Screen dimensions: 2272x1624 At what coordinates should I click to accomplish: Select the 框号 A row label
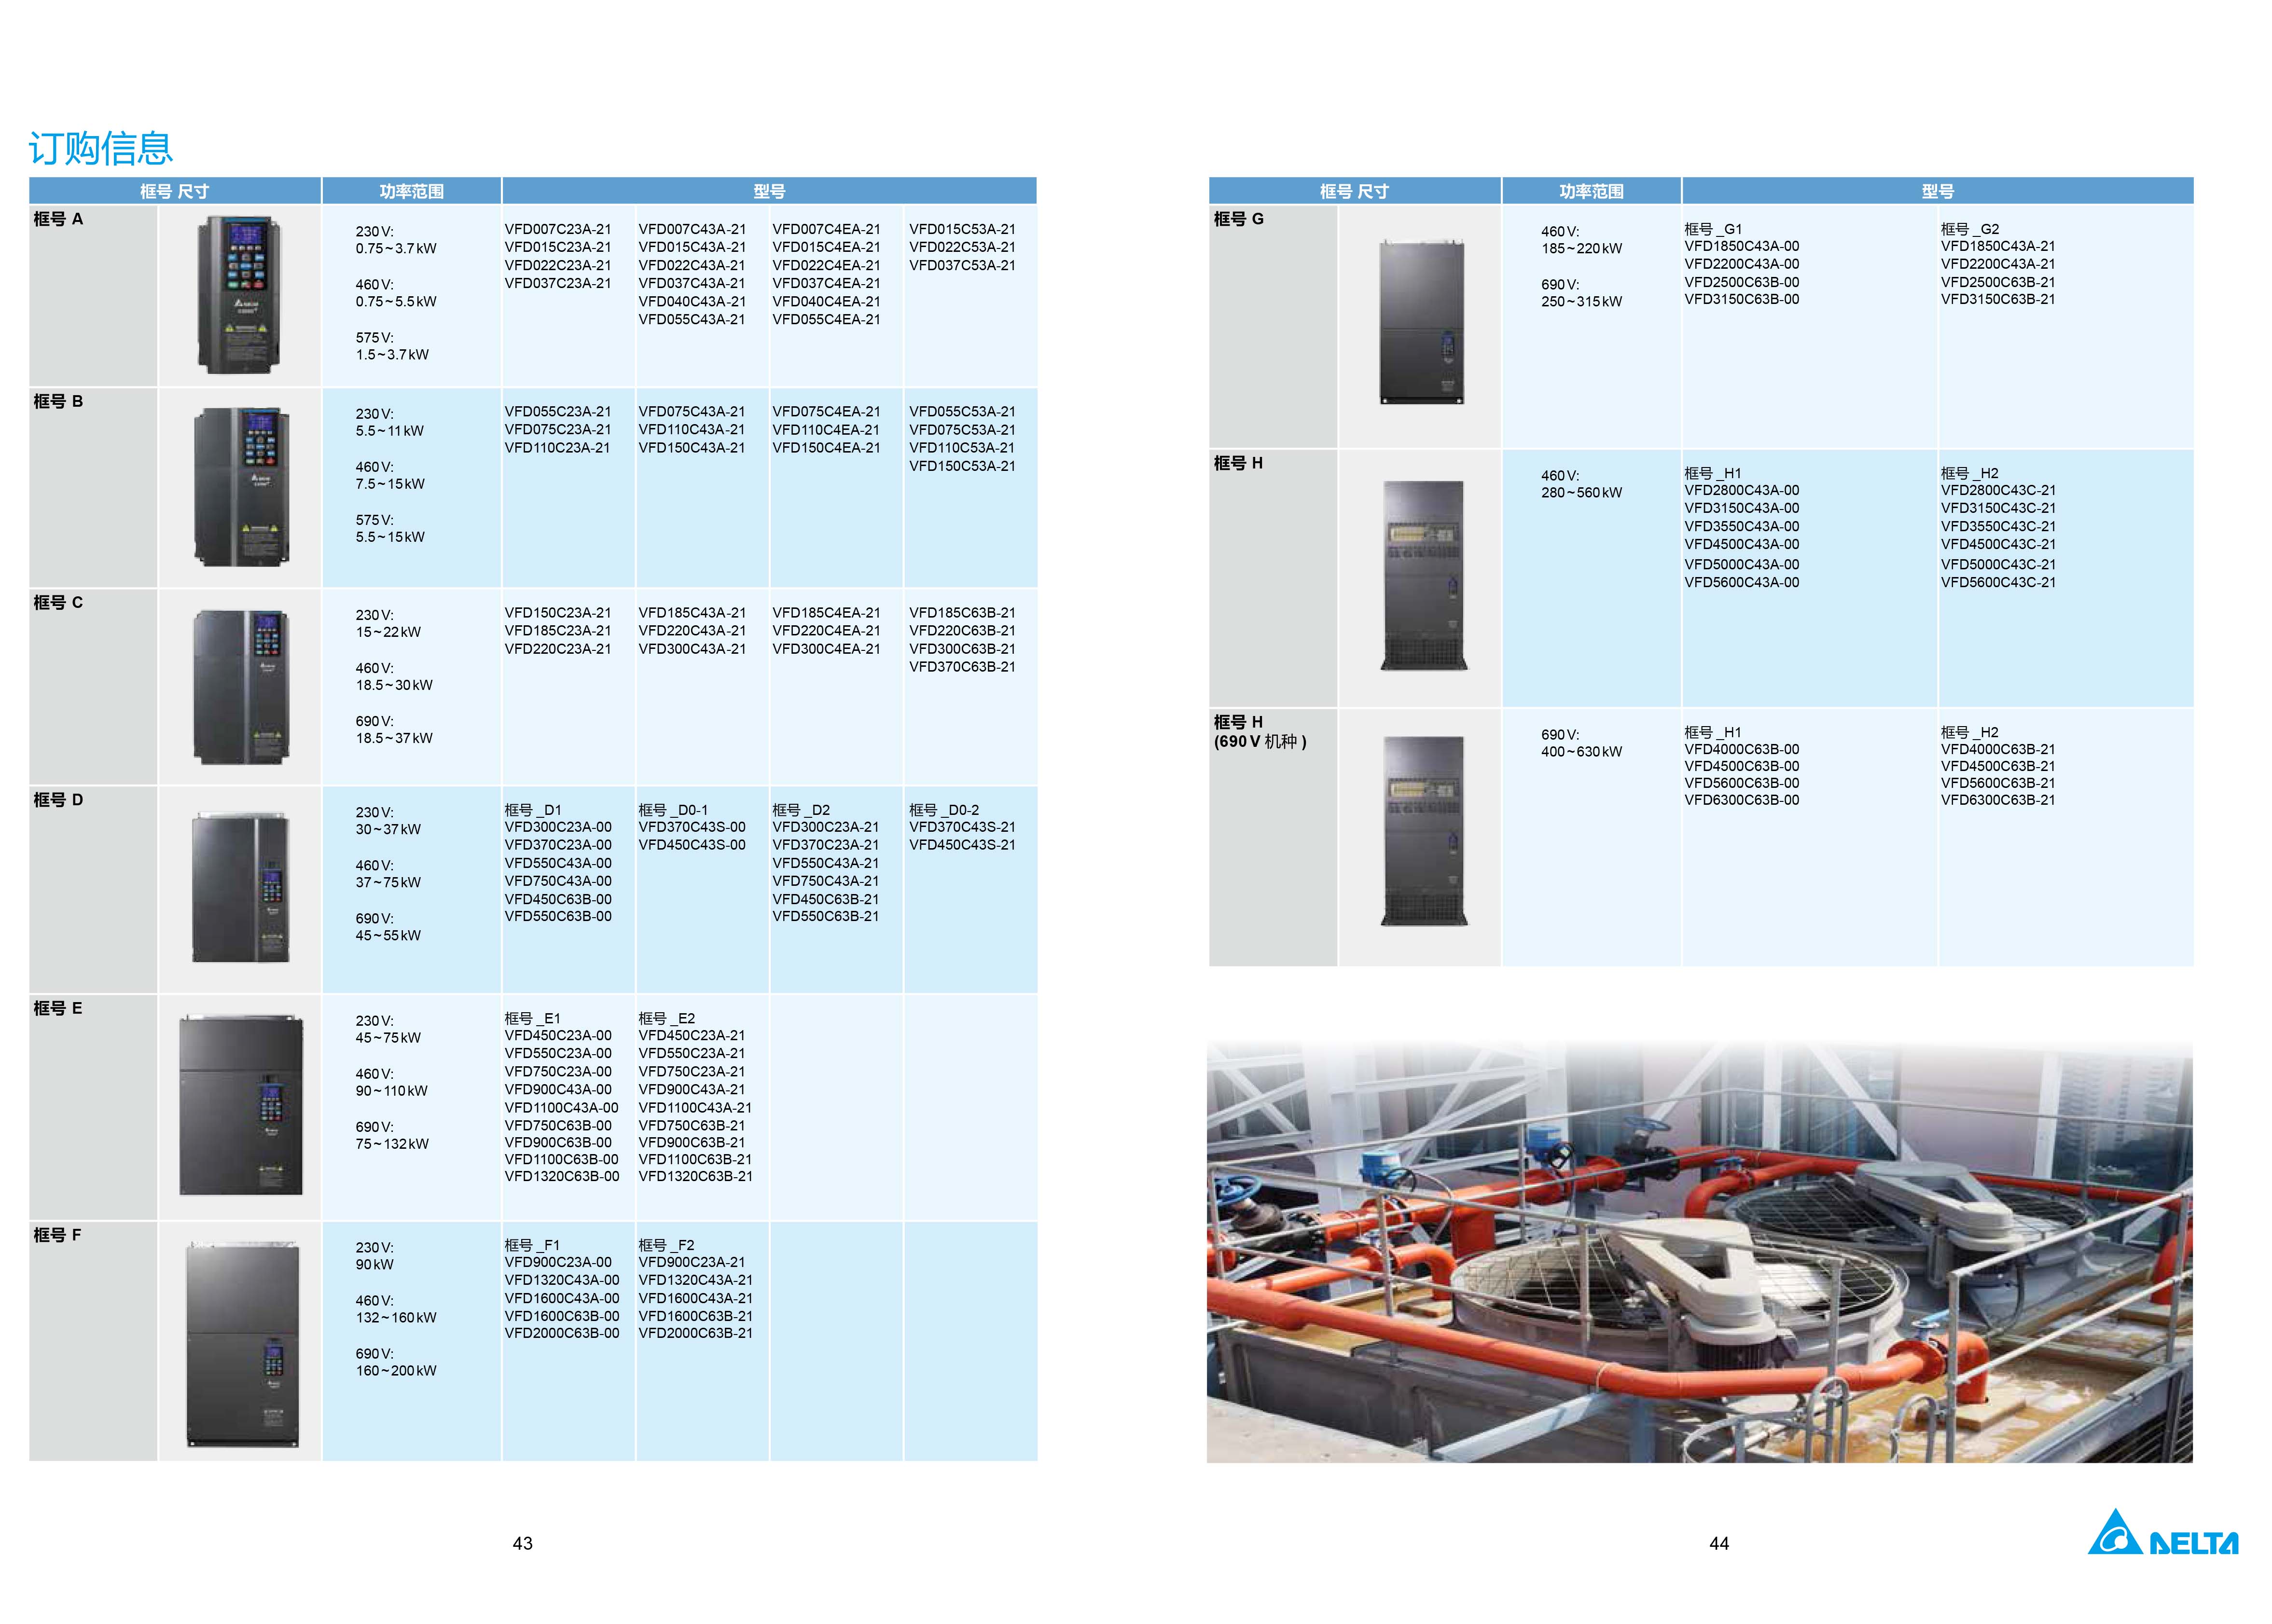pyautogui.click(x=58, y=219)
